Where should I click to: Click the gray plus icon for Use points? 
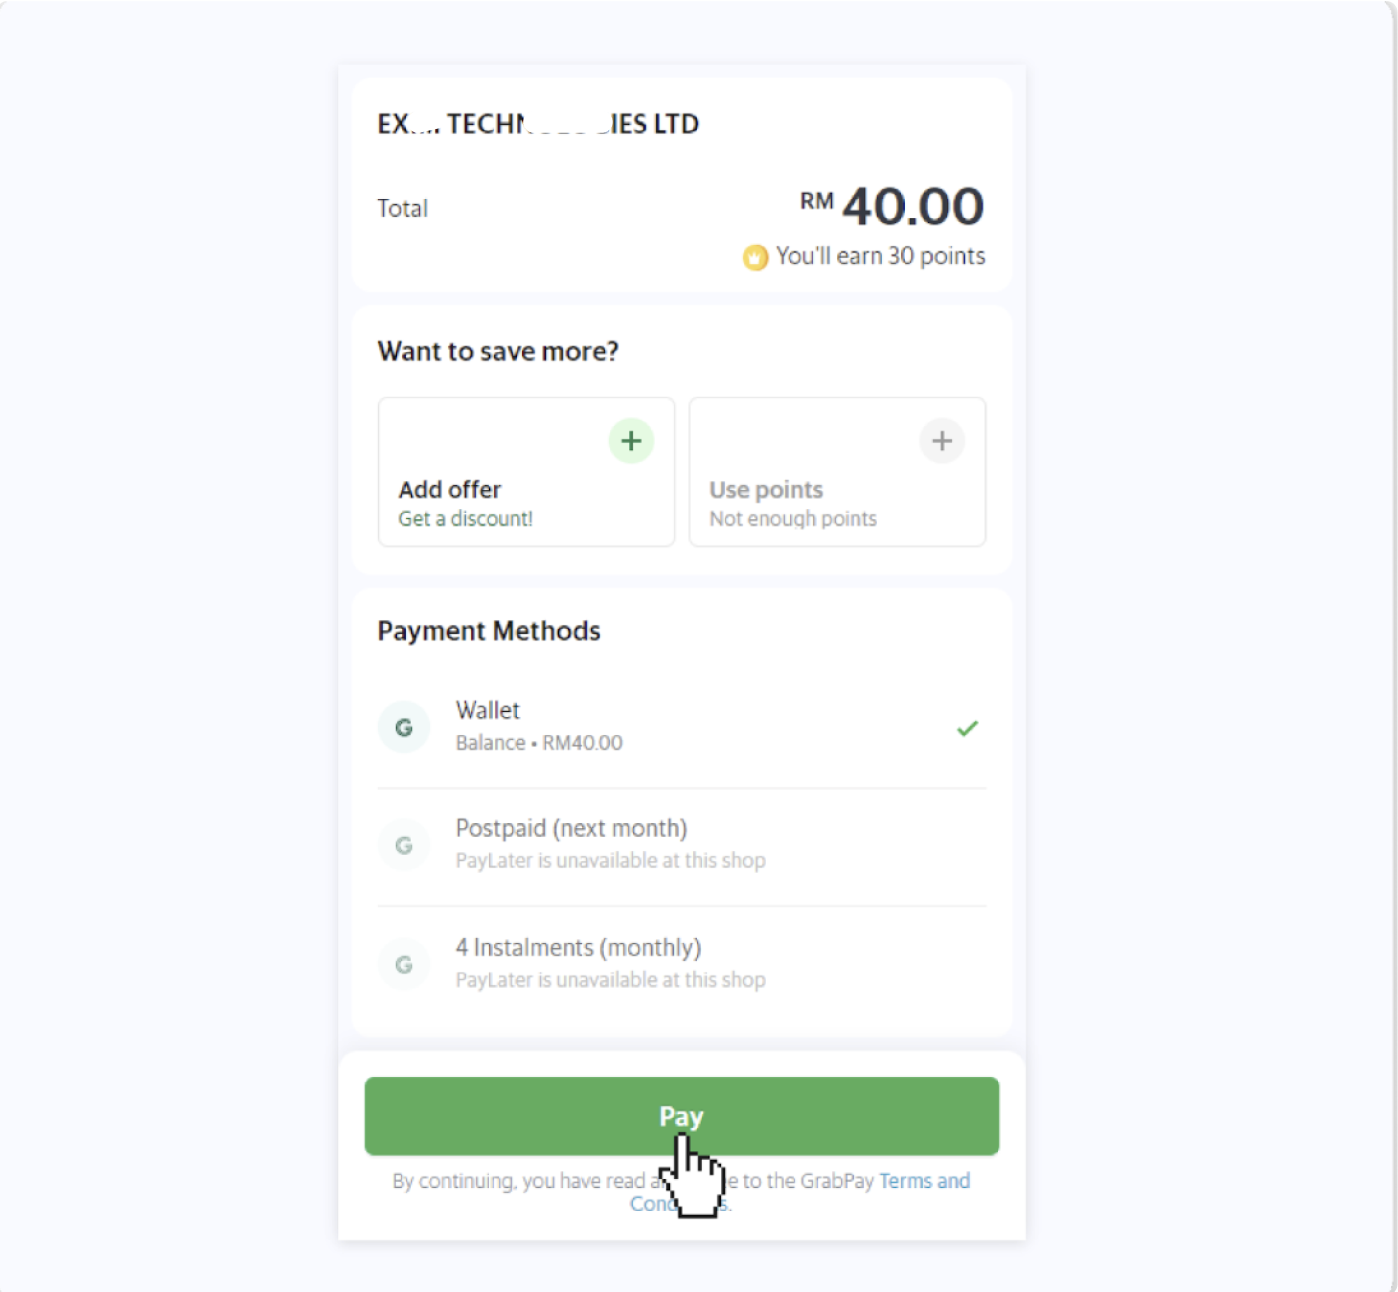click(x=942, y=441)
